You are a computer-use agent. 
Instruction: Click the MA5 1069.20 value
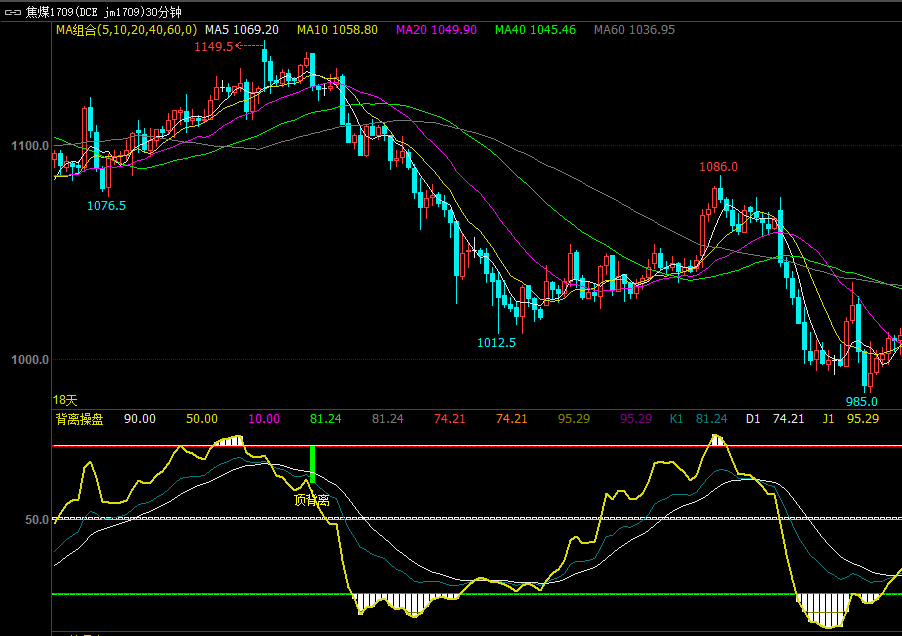coord(242,30)
